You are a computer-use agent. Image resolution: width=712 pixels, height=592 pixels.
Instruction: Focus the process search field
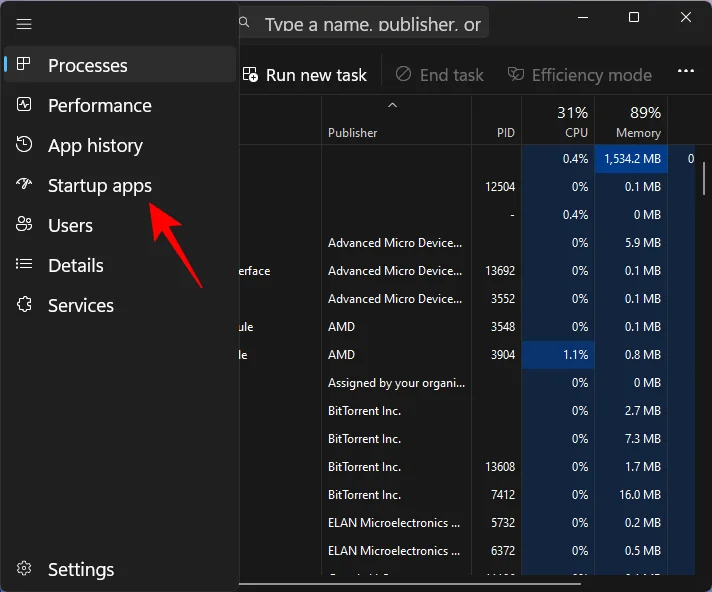coord(364,22)
